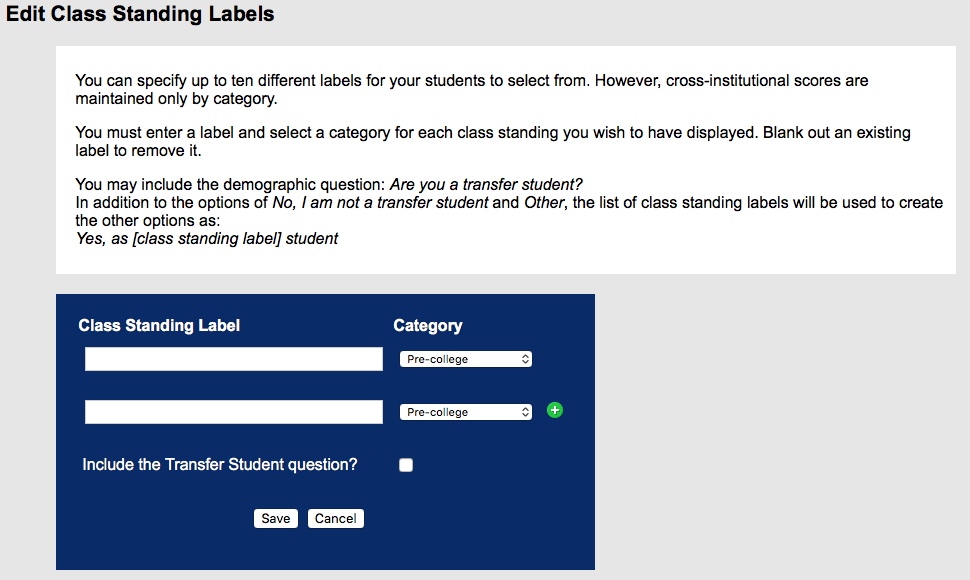Click the paragraph about specifying up to ten labels
970x580 pixels.
pos(471,90)
